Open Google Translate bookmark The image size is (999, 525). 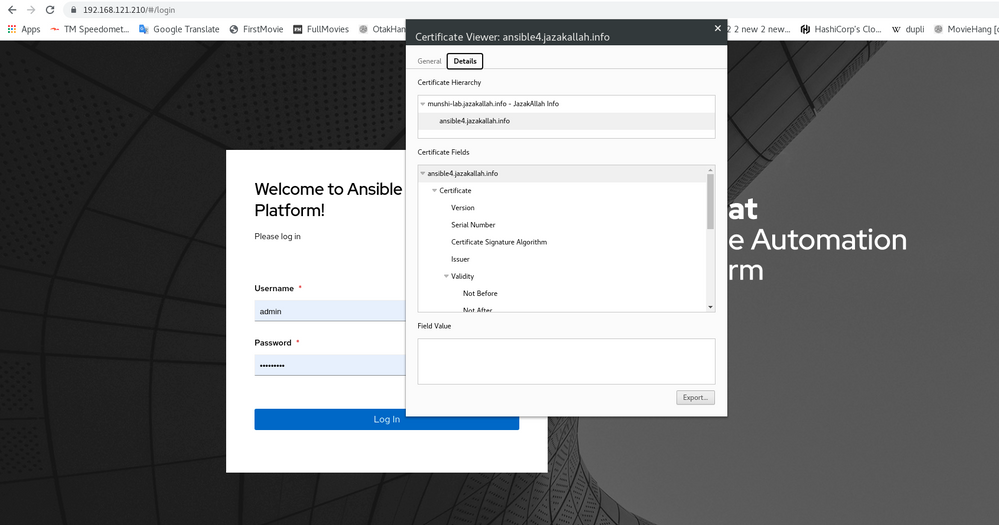(179, 29)
